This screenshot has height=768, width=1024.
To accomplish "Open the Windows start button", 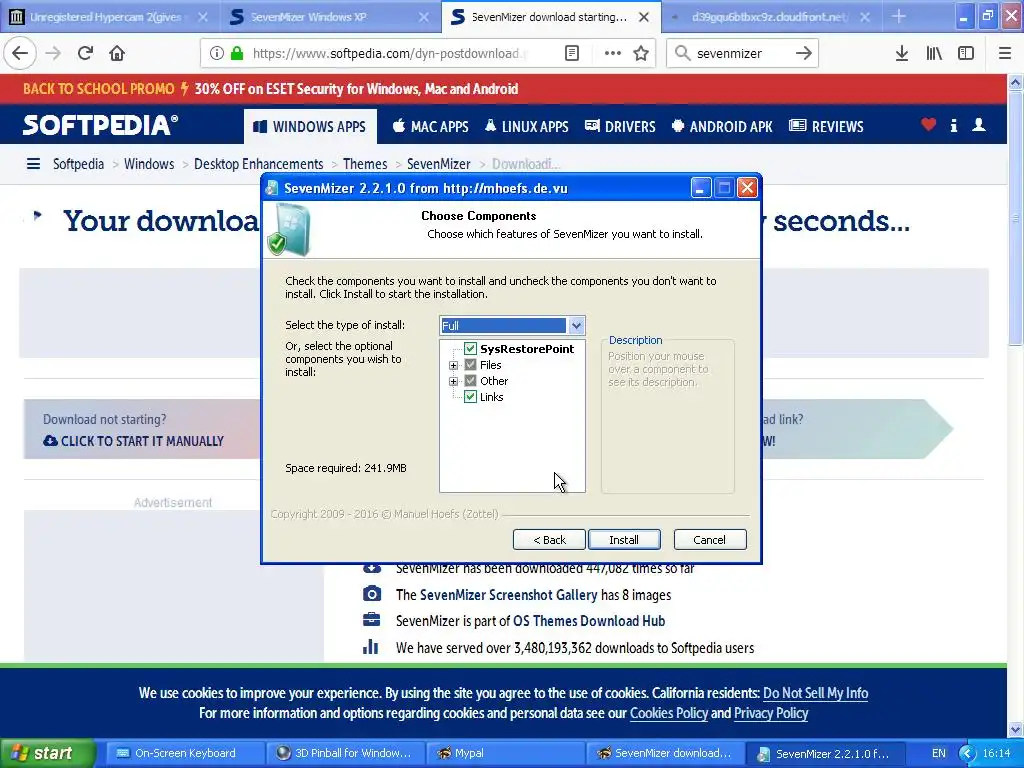I will coord(46,753).
